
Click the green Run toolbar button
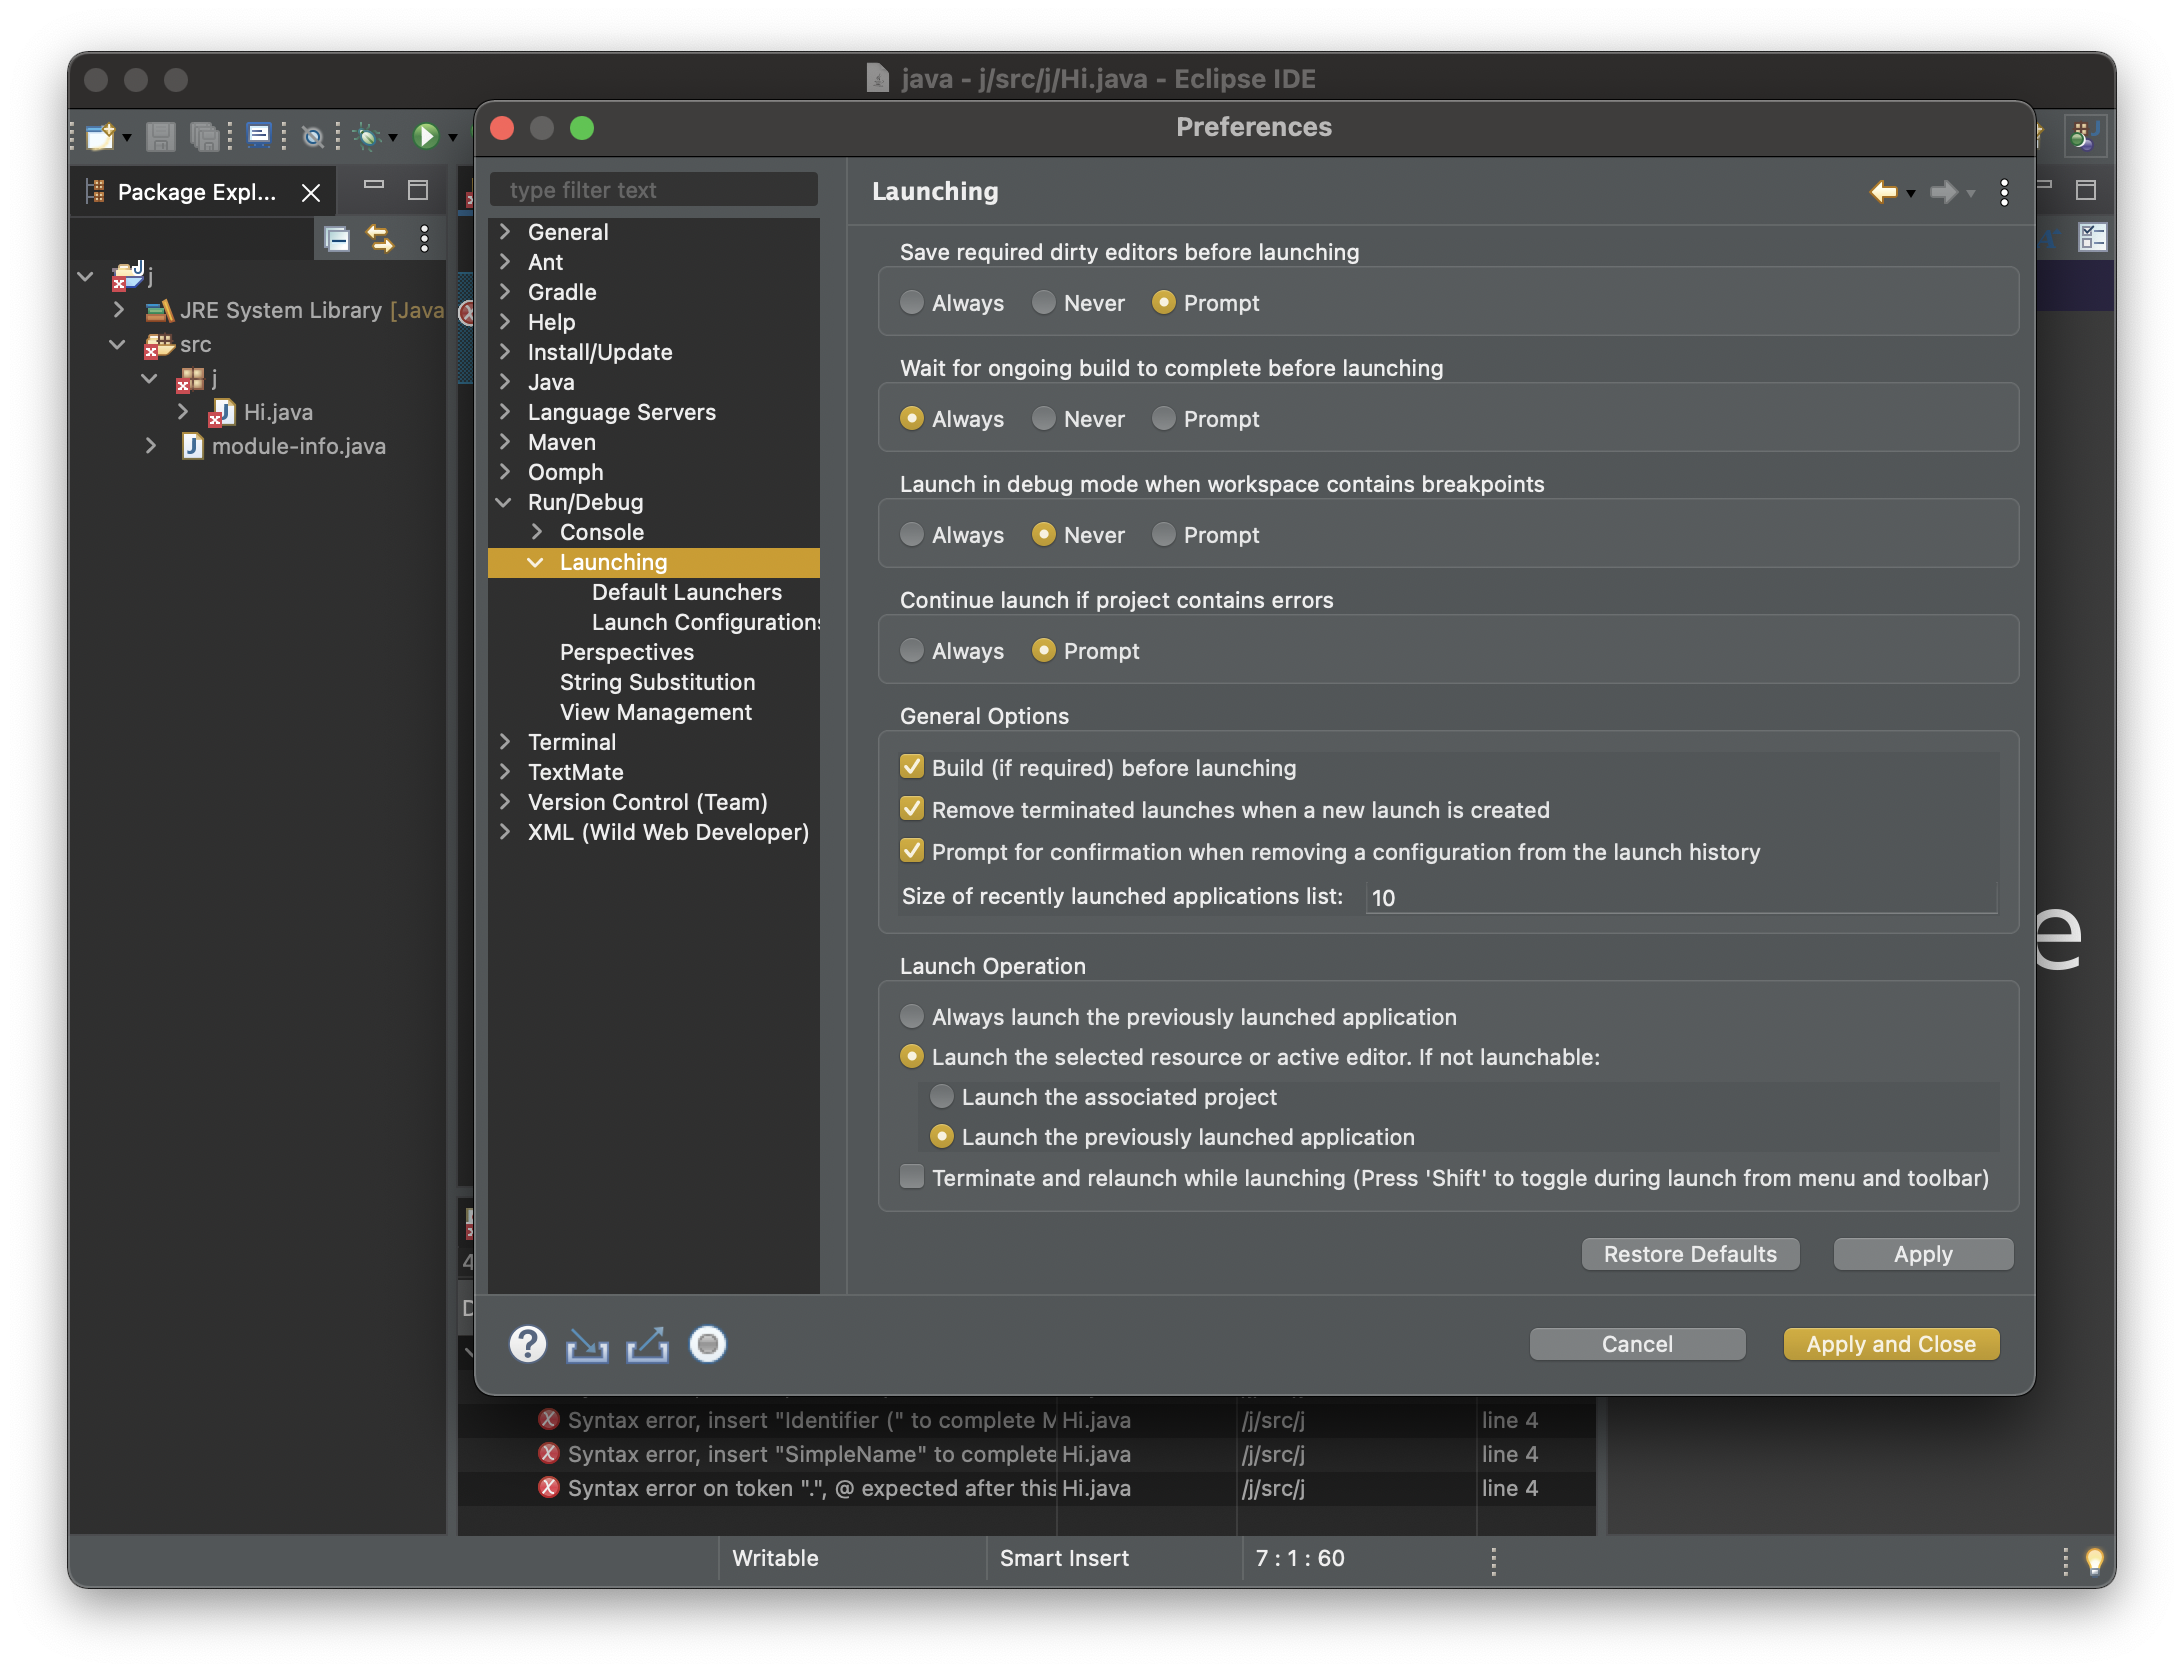point(426,135)
